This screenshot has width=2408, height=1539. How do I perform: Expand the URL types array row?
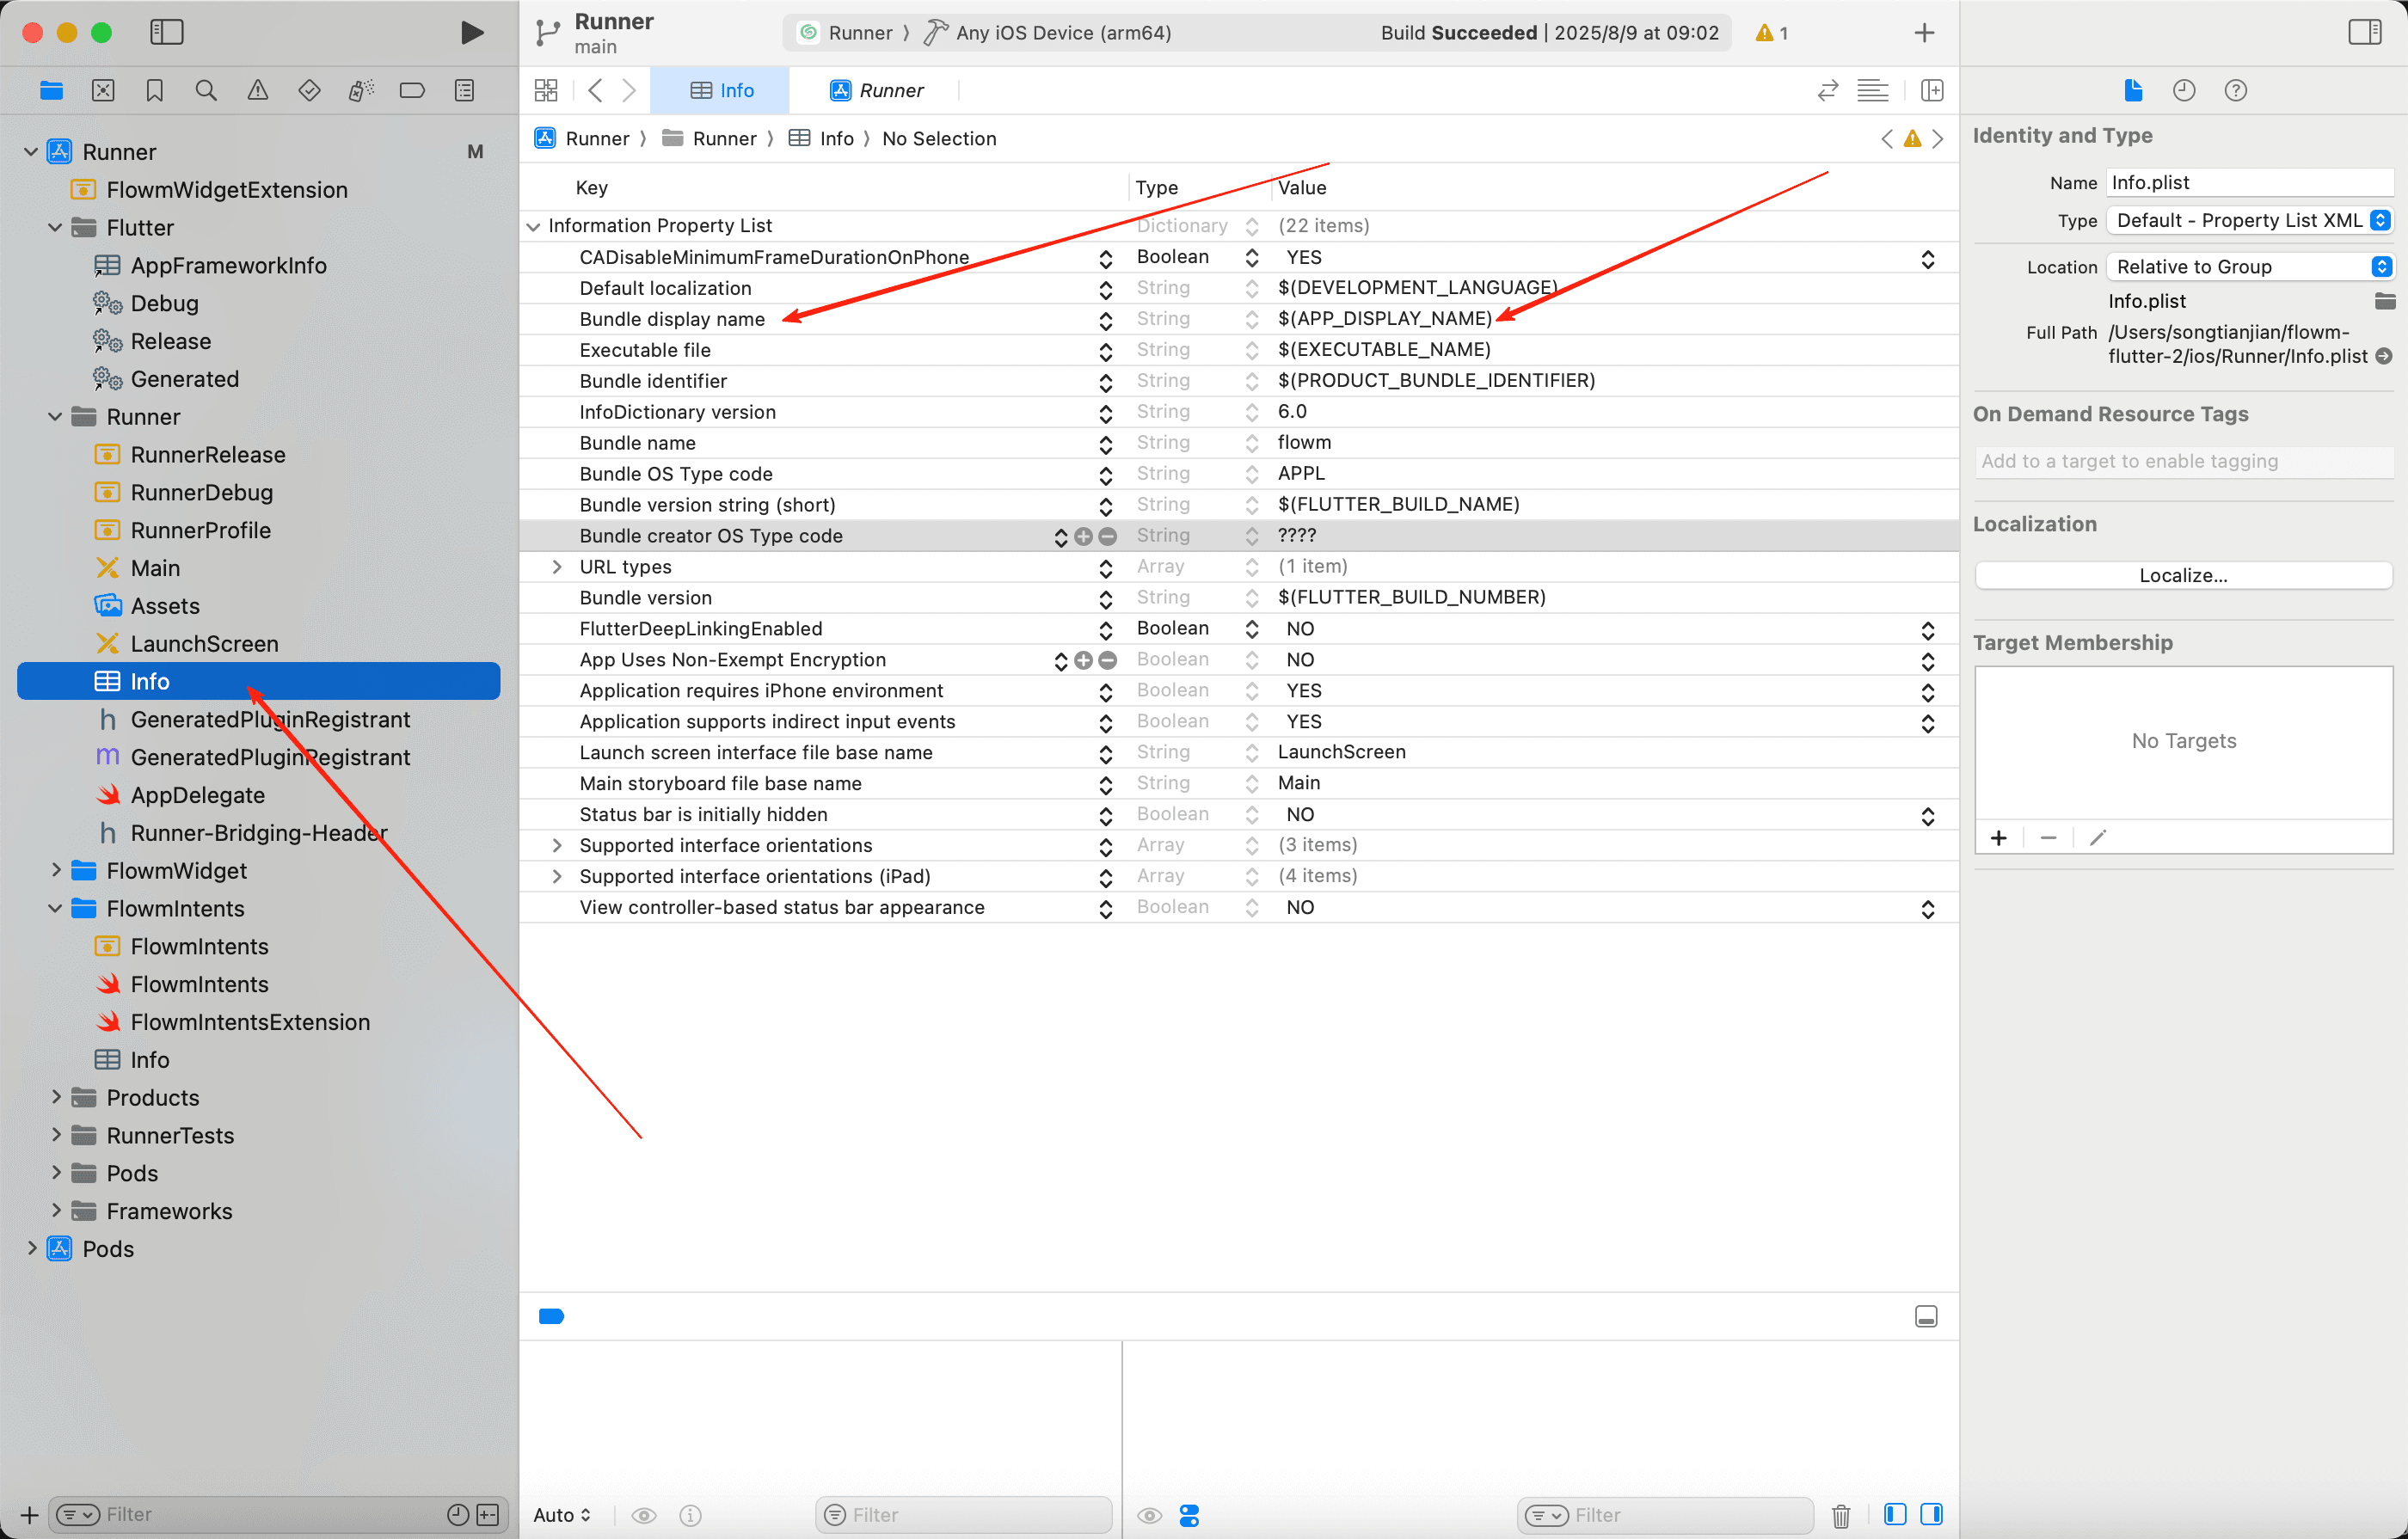pyautogui.click(x=557, y=566)
